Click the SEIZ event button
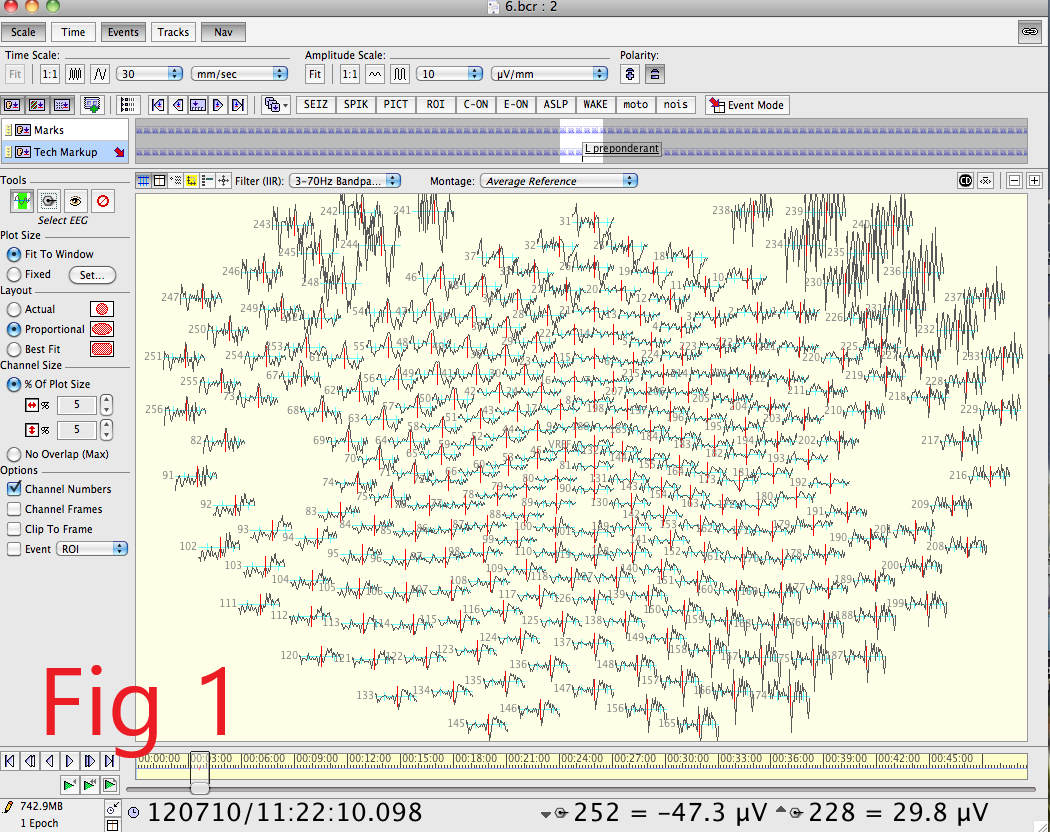The image size is (1050, 832). (x=315, y=105)
